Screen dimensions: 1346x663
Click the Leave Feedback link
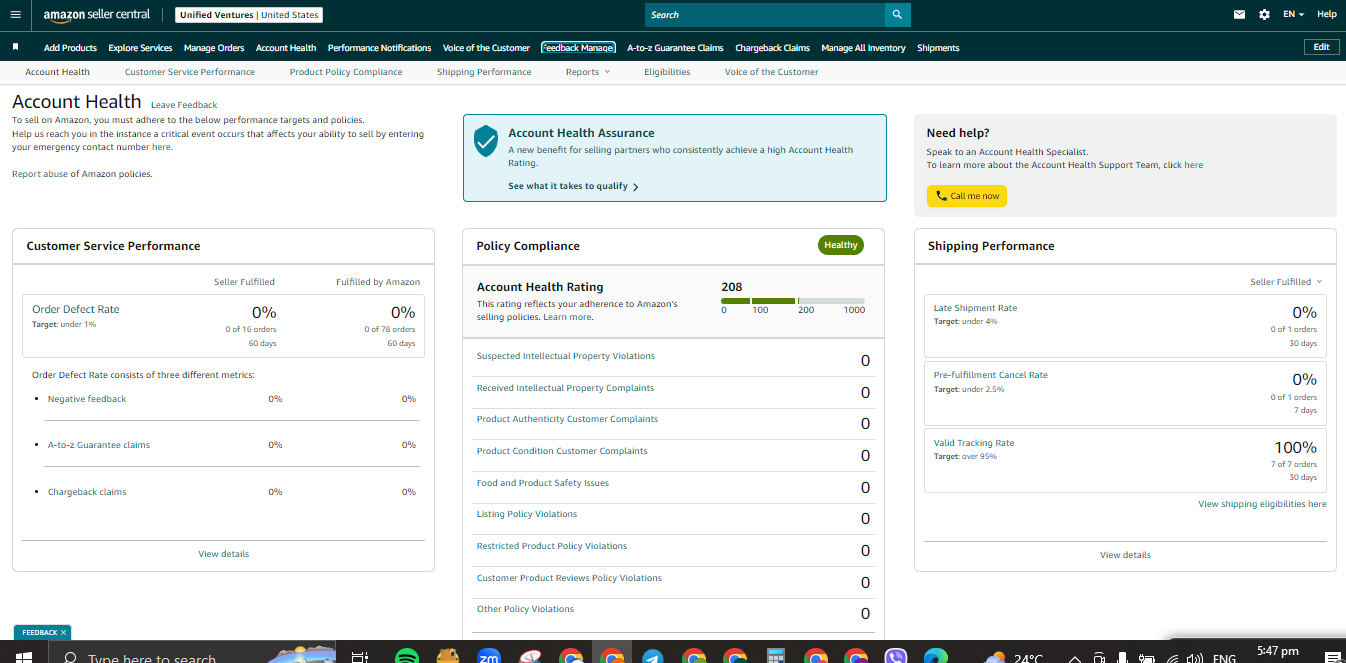coord(184,105)
